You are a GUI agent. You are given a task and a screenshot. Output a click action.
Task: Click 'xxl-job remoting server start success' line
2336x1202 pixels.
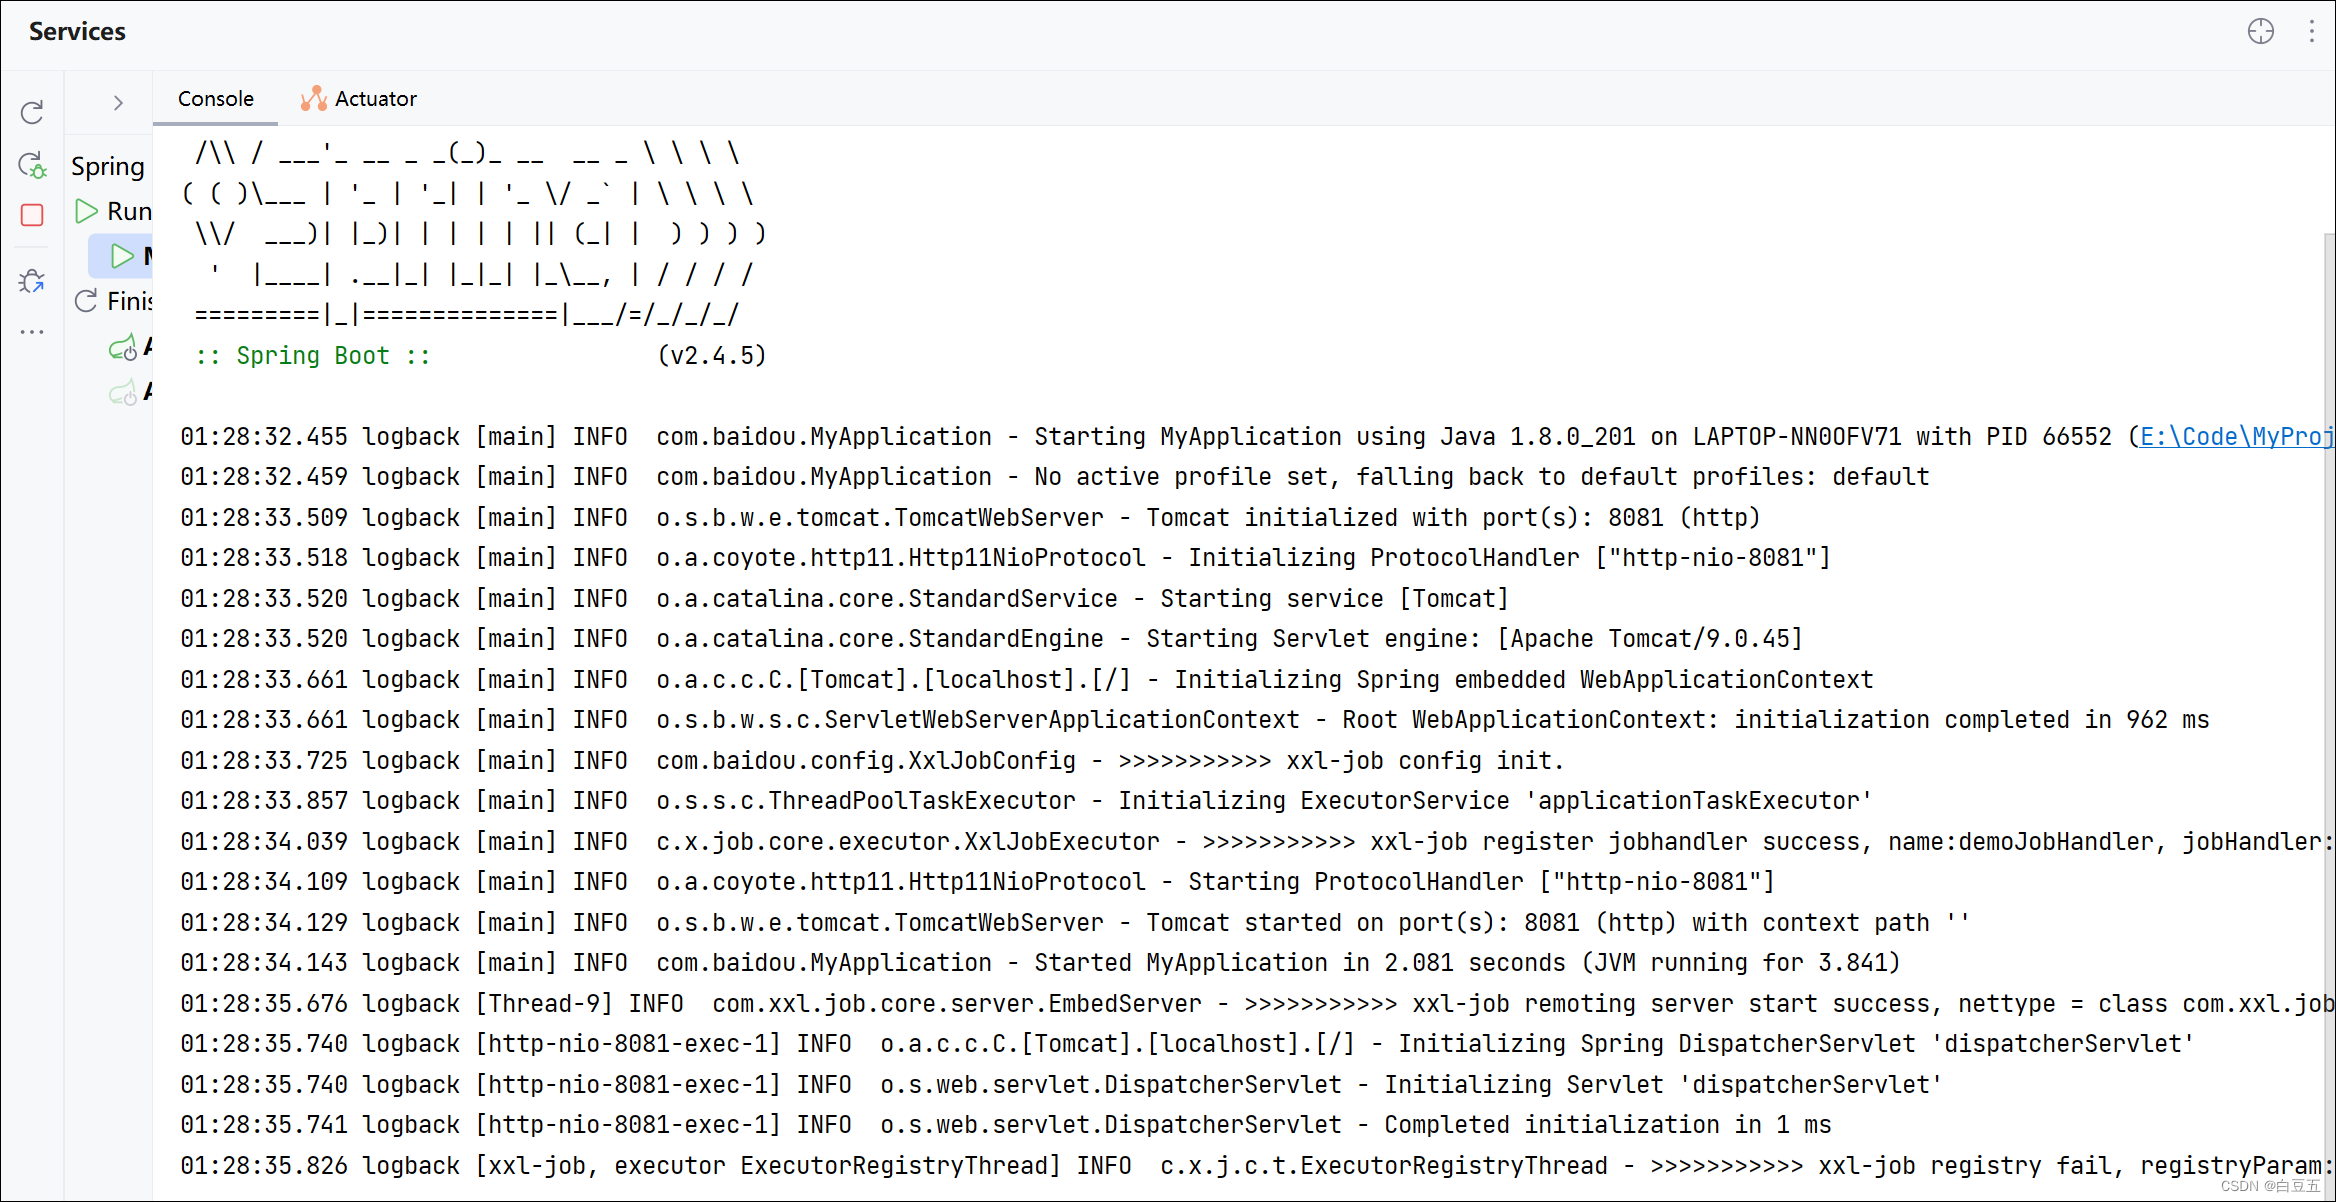[x=1256, y=1004]
